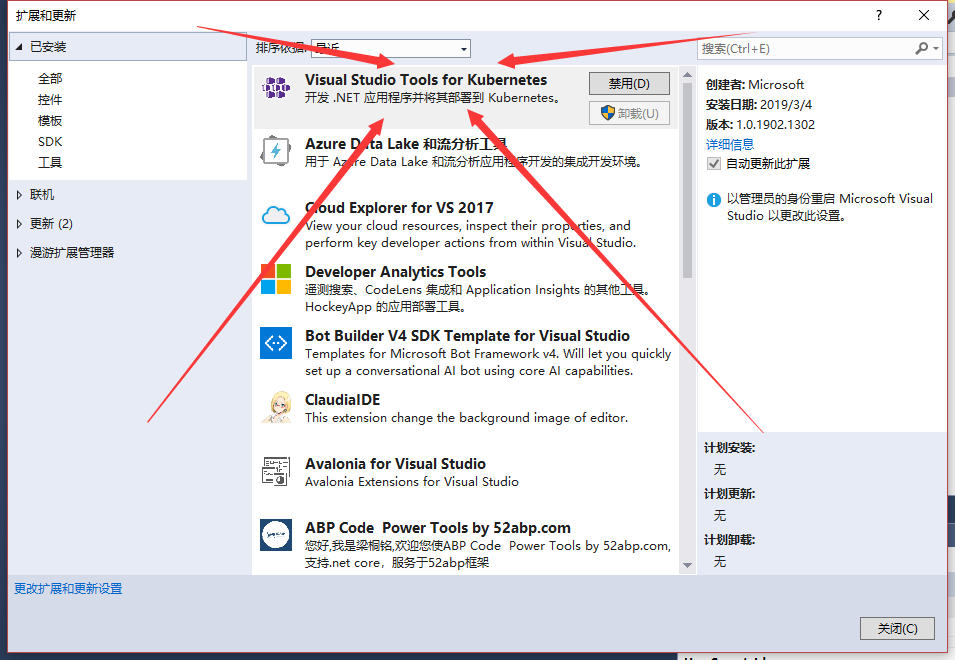Expand the 漫游扩展管理器 node
Viewport: 955px width, 660px height.
pos(19,253)
